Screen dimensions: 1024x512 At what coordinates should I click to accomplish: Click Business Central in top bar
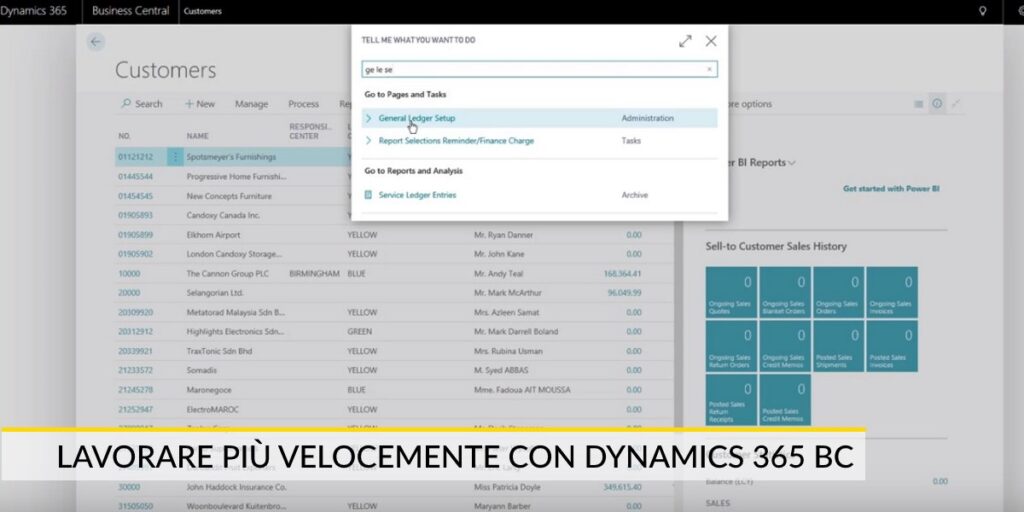point(131,11)
